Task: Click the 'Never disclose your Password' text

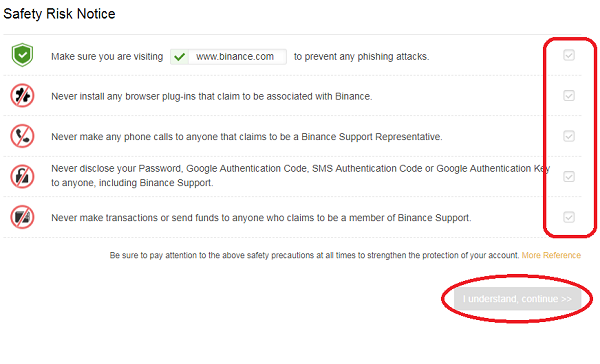Action: pos(300,176)
